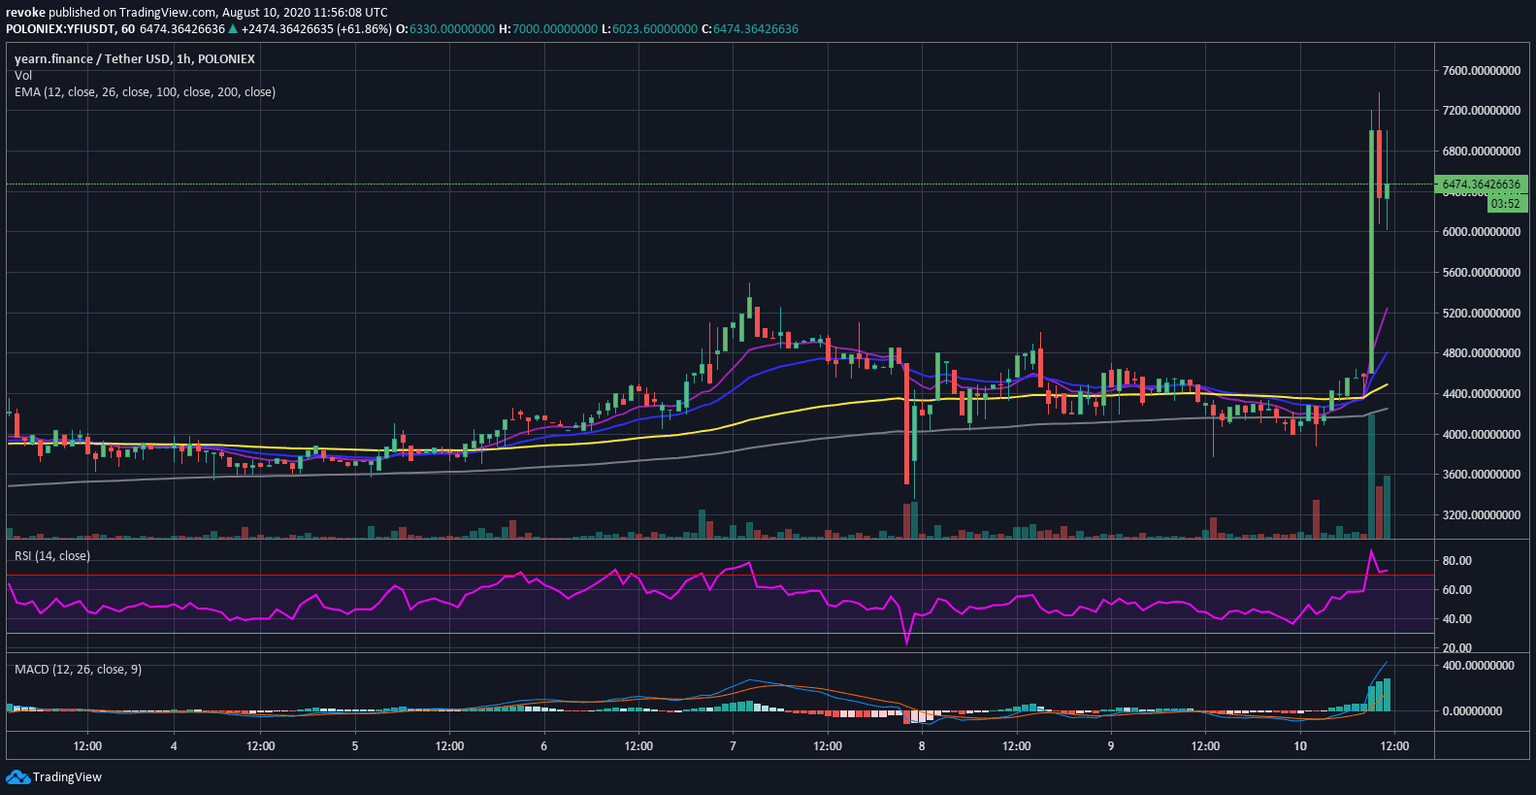Click the 5600.00000000 price axis label

point(1480,273)
